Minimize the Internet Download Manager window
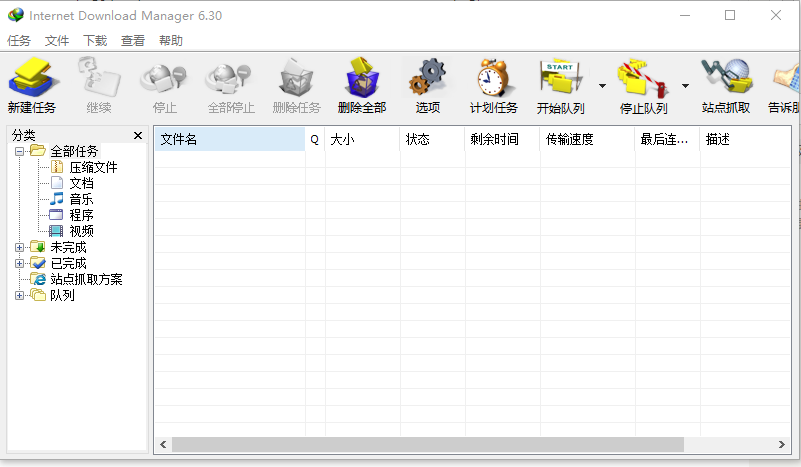 (x=685, y=15)
